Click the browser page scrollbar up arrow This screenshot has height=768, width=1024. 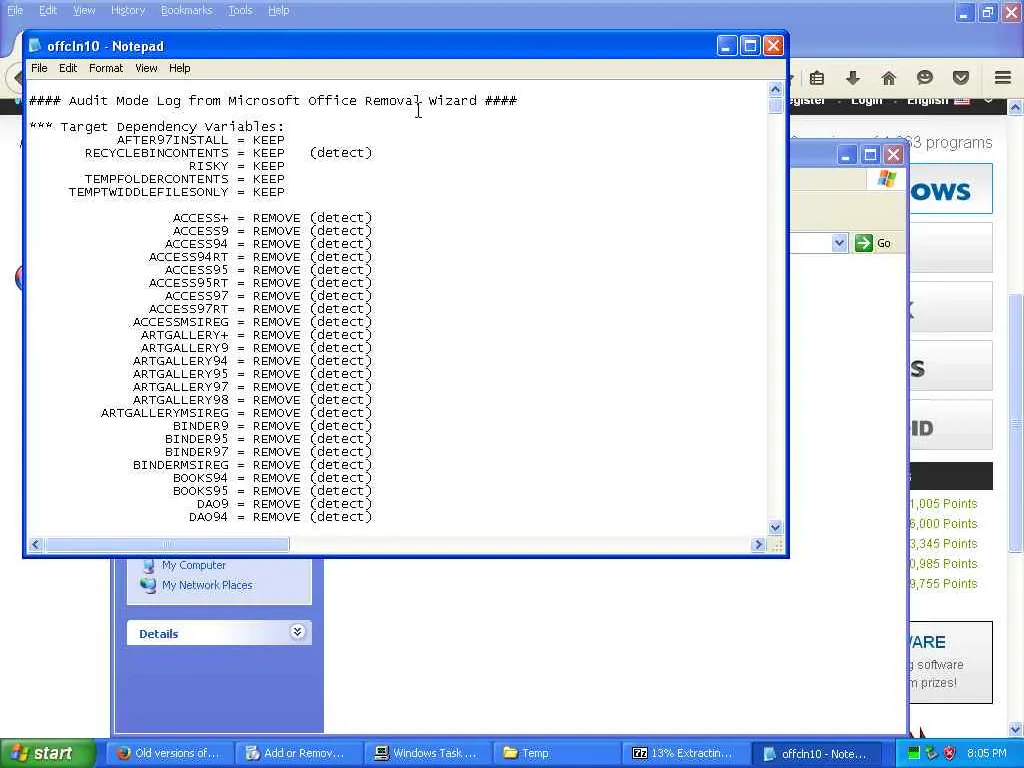coord(1016,106)
